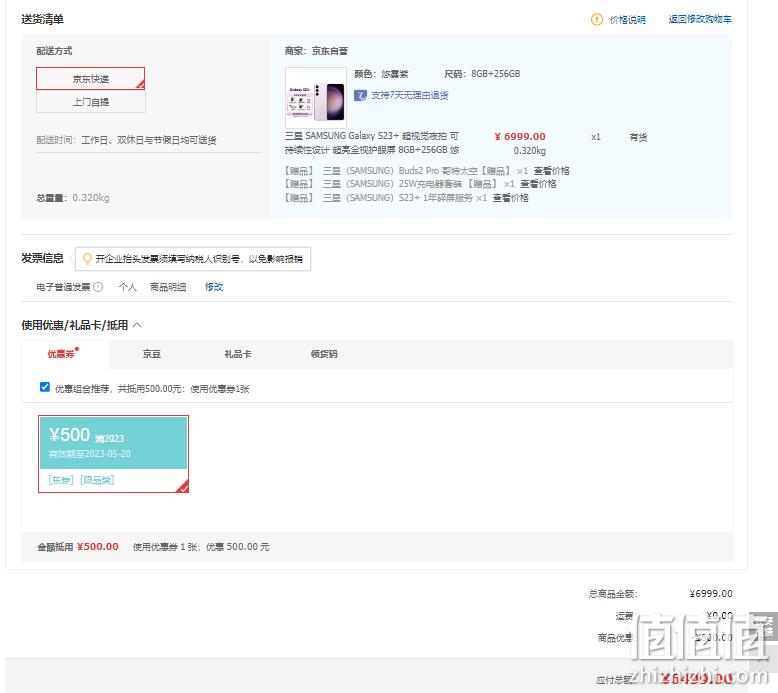Collapse the 使用优惠/礼品卡/抵用 section

point(137,325)
